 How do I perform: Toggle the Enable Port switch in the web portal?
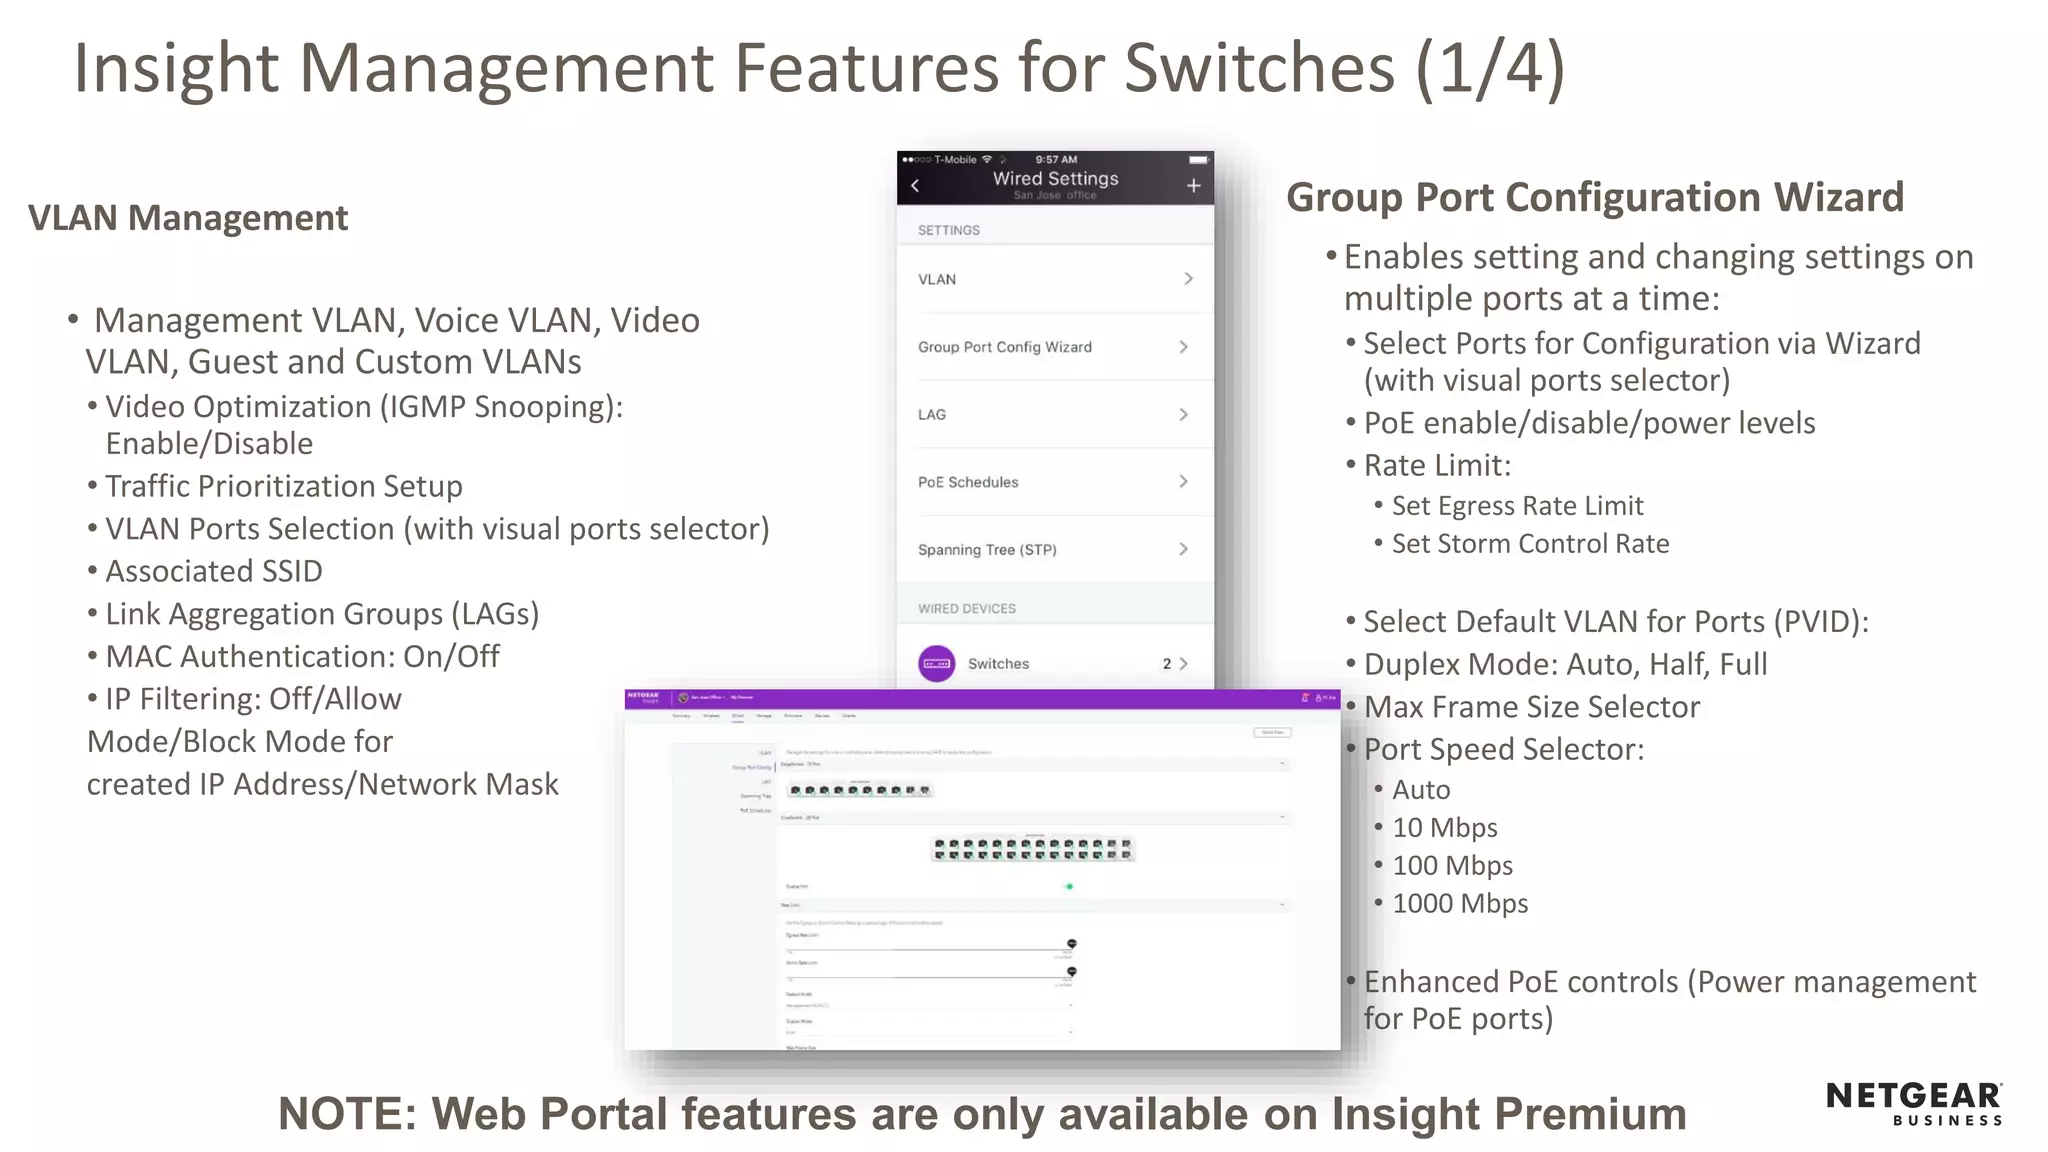1068,886
